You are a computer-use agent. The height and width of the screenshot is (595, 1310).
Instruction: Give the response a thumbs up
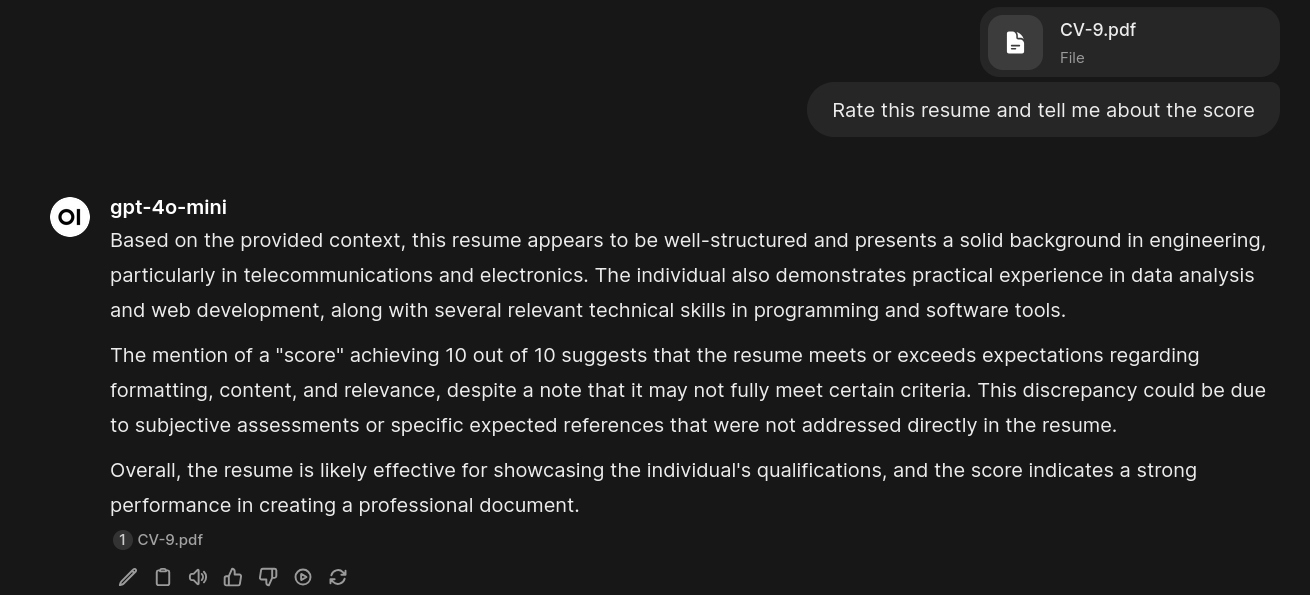tap(233, 577)
